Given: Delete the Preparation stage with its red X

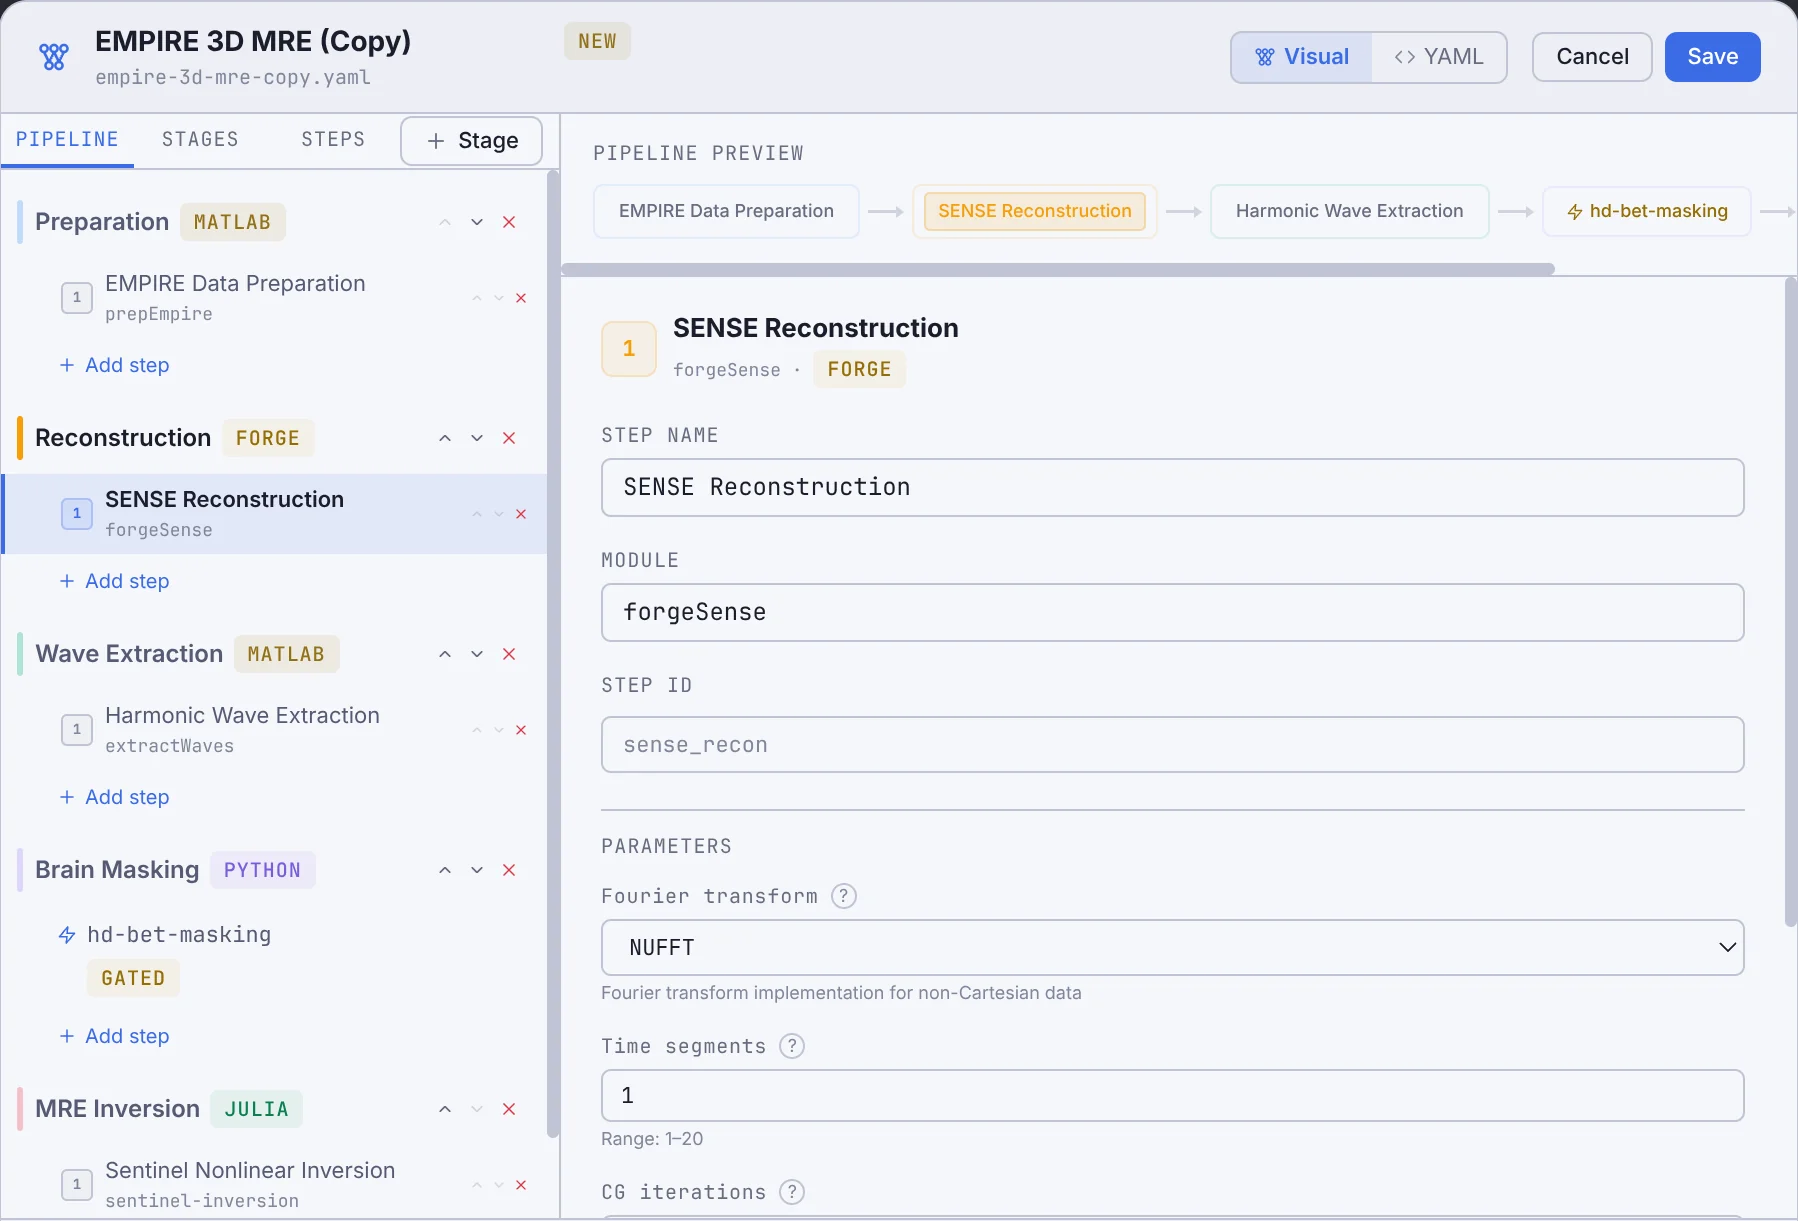Looking at the screenshot, I should (509, 222).
